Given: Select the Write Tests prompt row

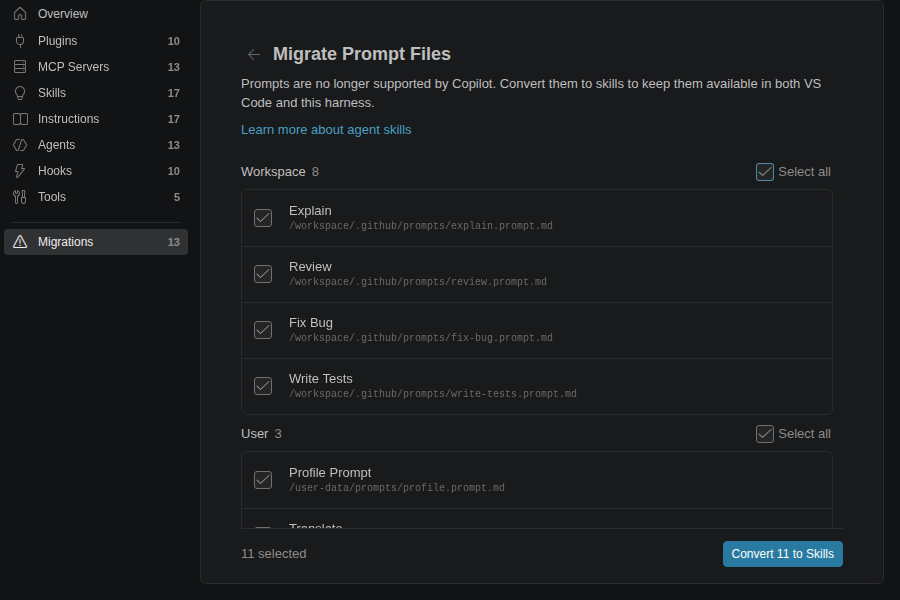Looking at the screenshot, I should [537, 386].
